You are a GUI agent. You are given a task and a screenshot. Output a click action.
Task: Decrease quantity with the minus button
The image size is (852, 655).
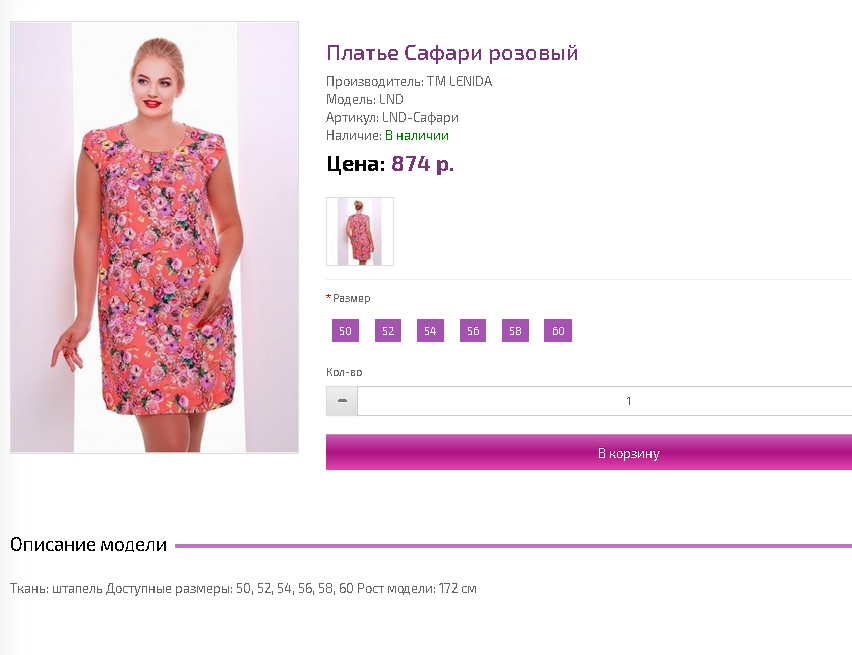(x=342, y=401)
